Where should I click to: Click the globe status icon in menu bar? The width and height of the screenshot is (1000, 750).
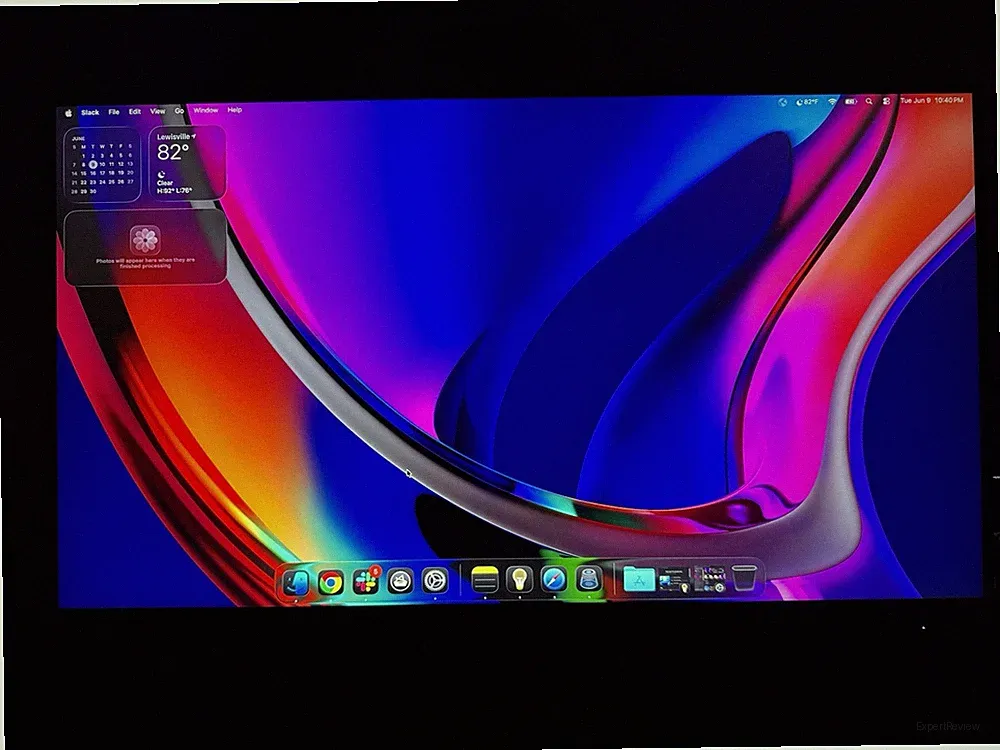[x=783, y=102]
